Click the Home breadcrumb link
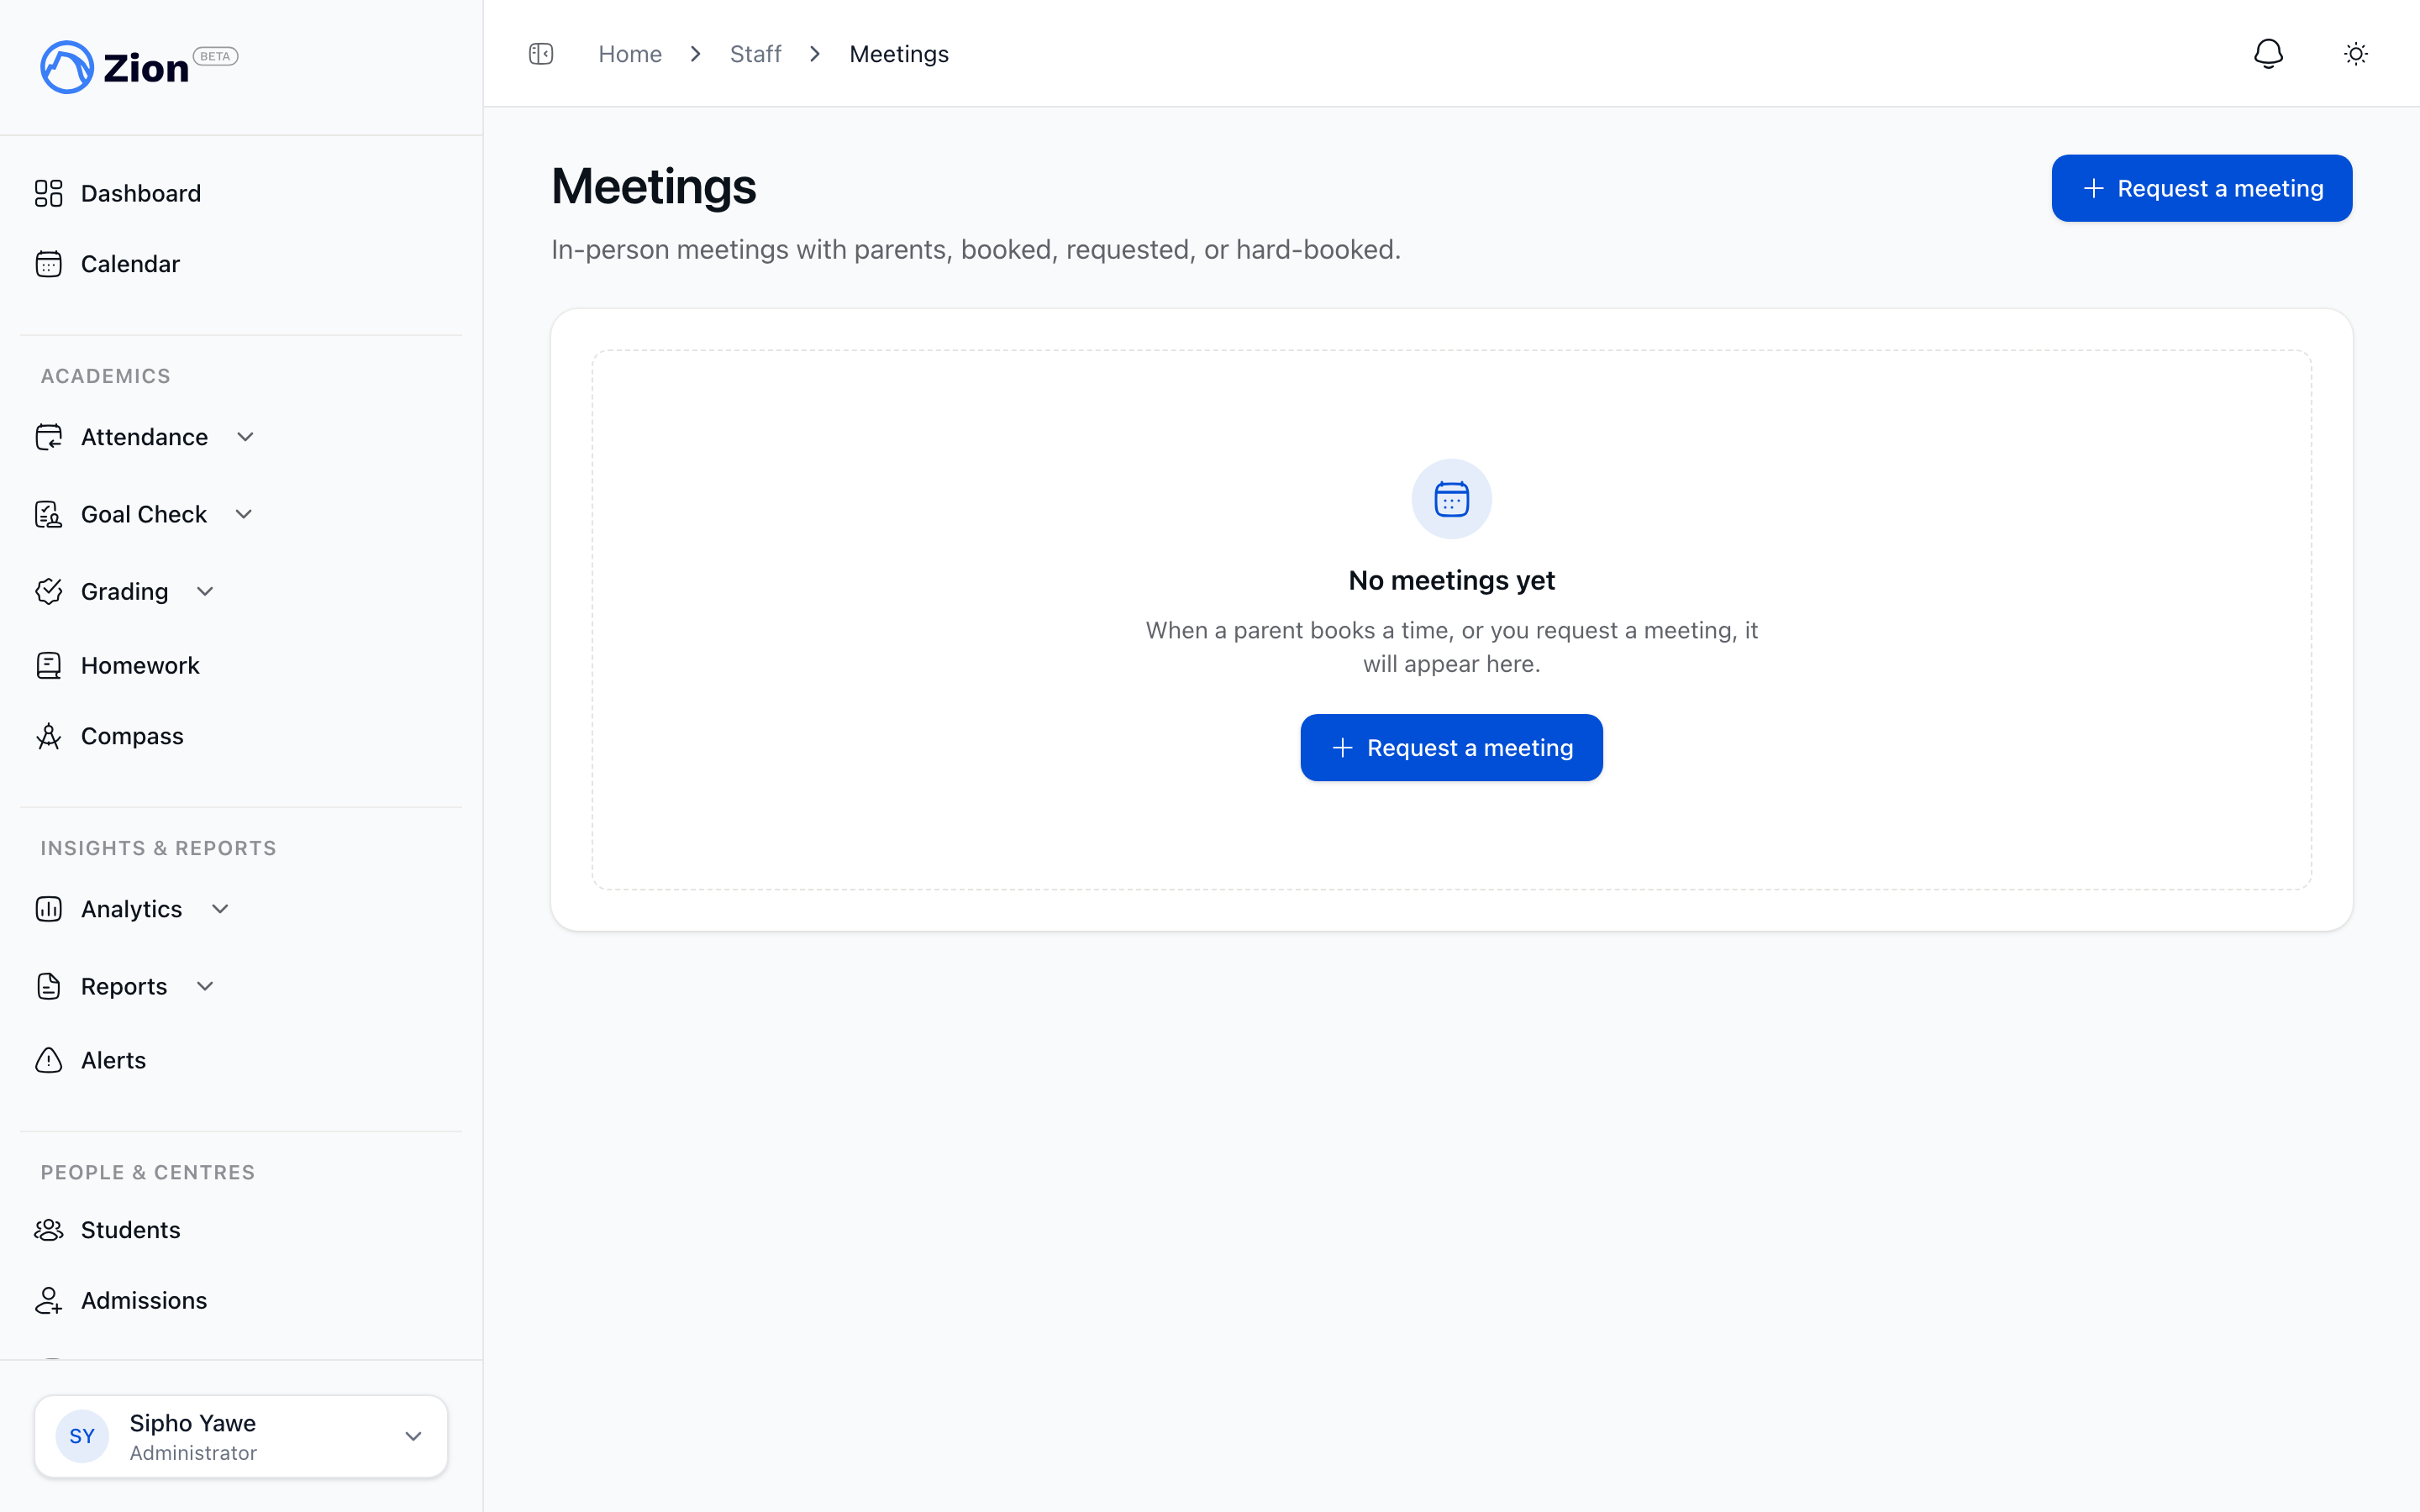The height and width of the screenshot is (1512, 2420). (630, 54)
